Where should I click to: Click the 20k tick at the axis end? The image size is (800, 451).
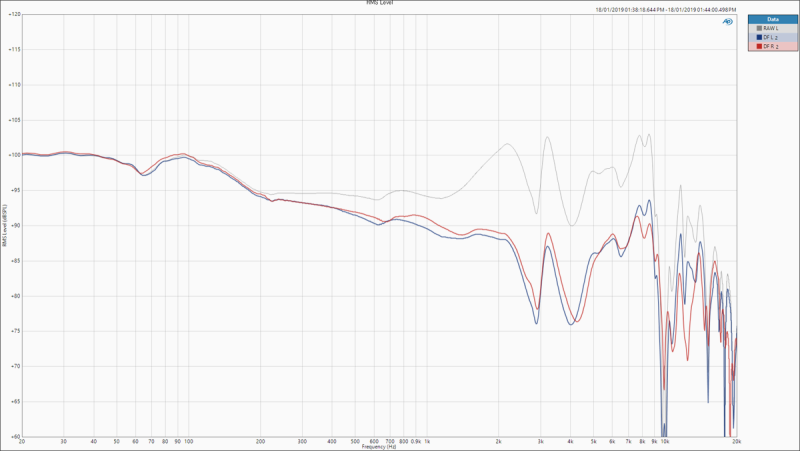735,441
